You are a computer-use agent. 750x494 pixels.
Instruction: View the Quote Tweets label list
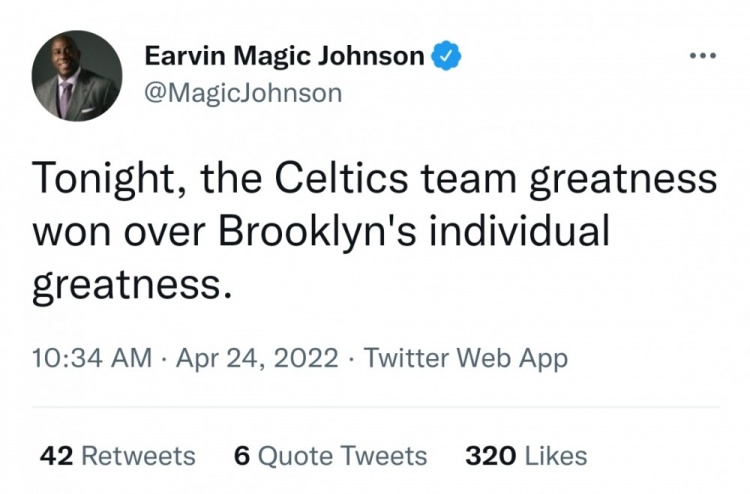click(342, 455)
